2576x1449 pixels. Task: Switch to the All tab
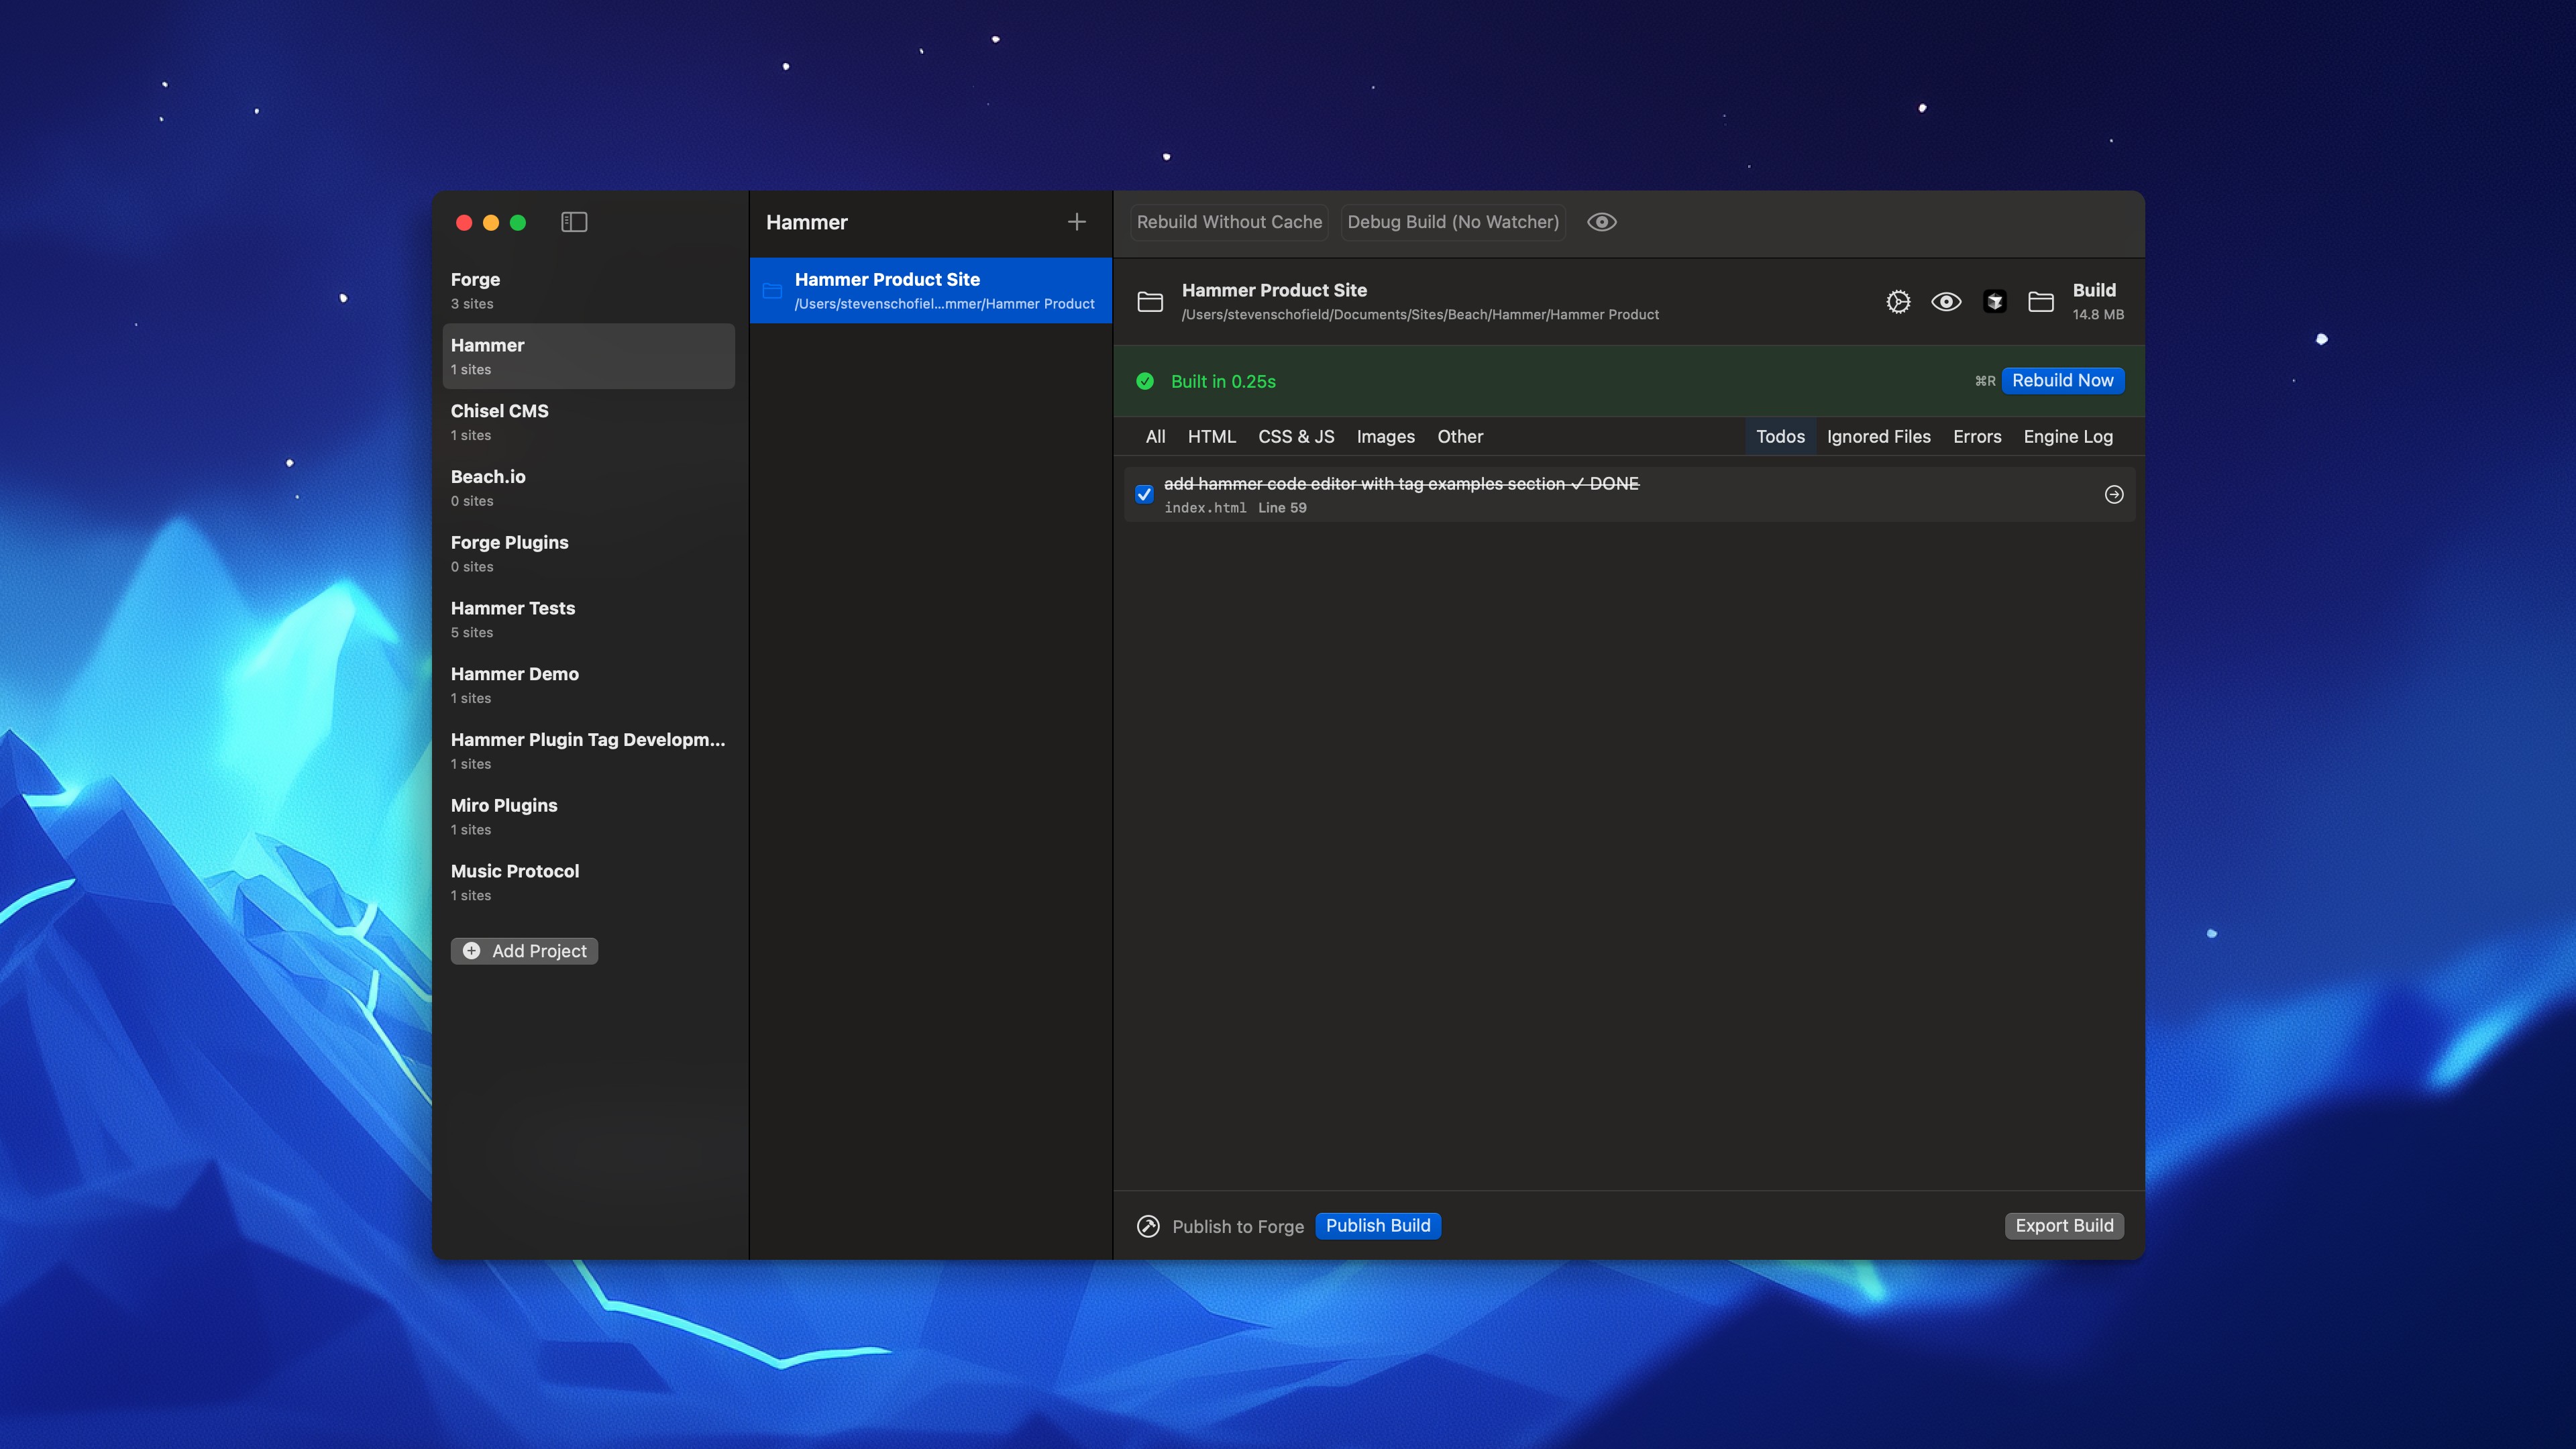click(1155, 437)
